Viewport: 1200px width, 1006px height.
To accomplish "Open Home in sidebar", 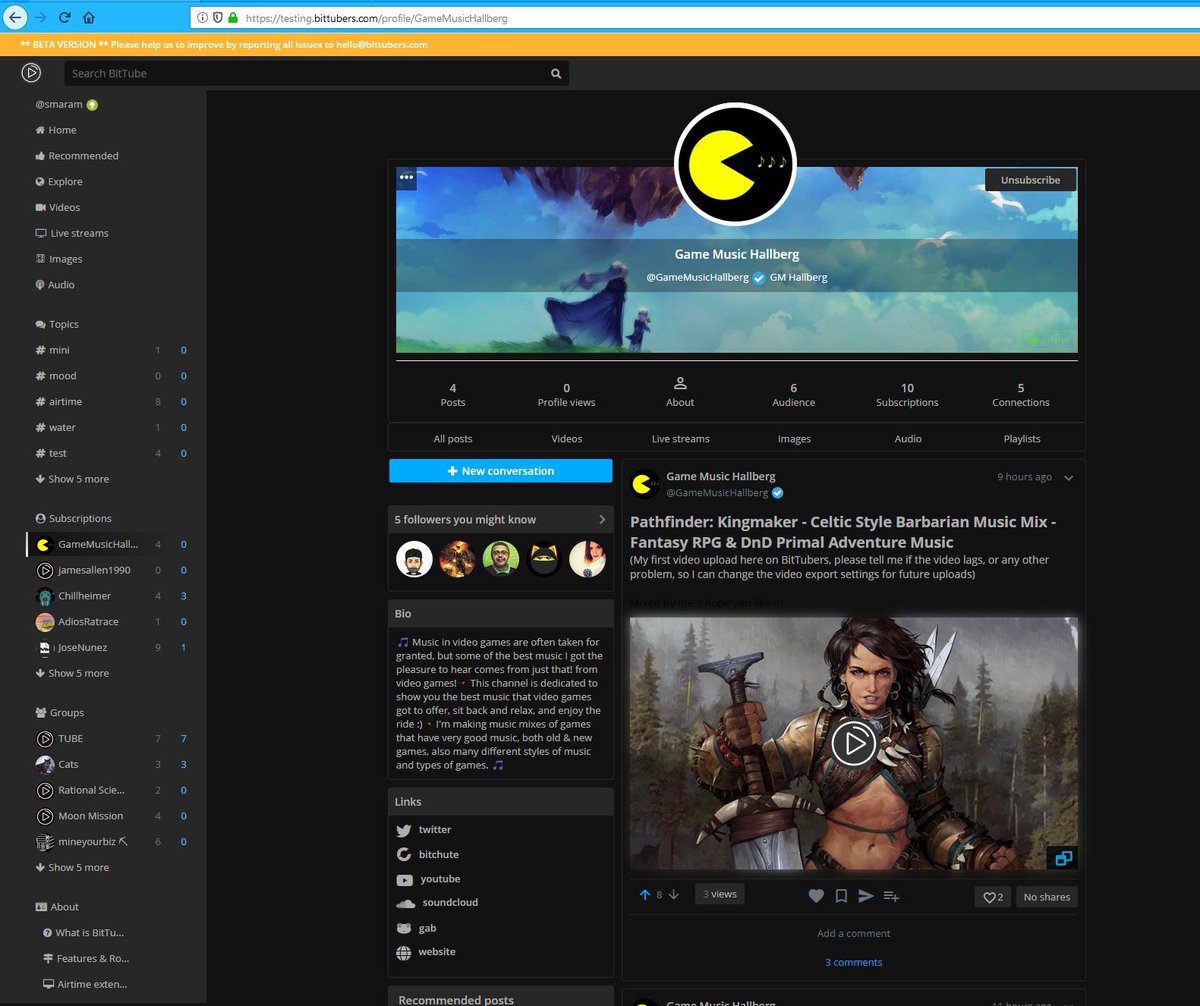I will point(55,130).
